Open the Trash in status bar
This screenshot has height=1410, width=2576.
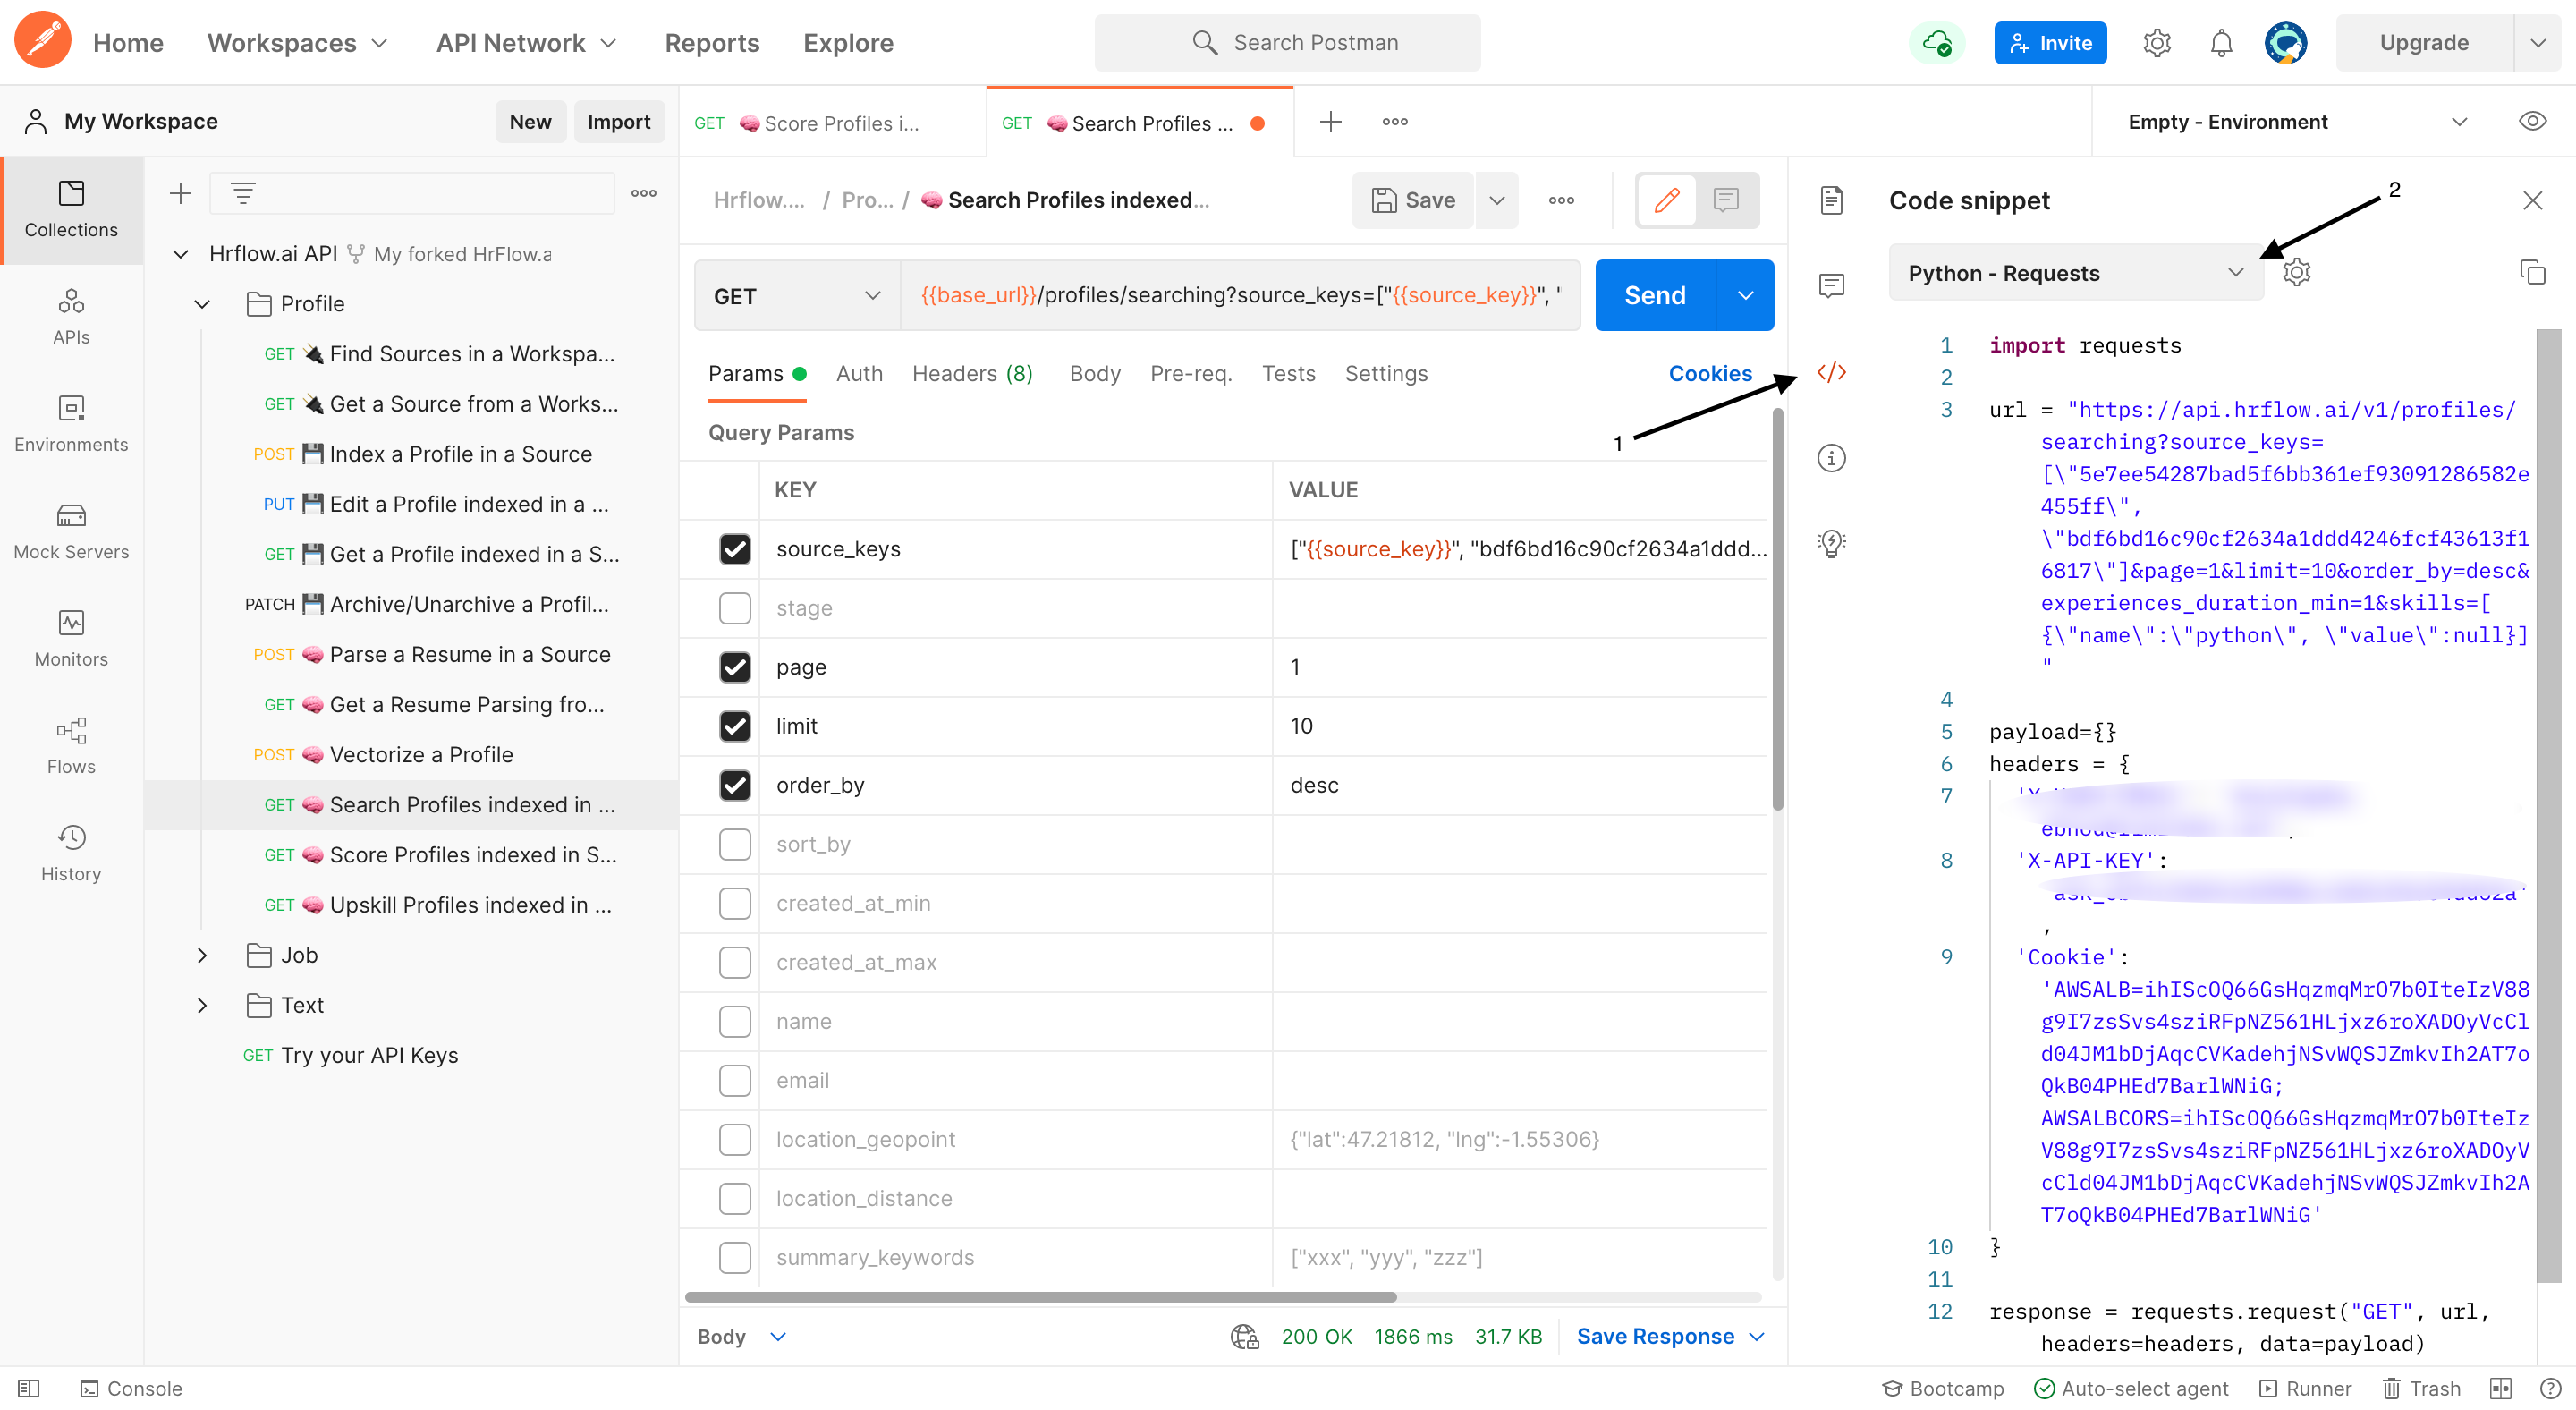pyautogui.click(x=2421, y=1388)
